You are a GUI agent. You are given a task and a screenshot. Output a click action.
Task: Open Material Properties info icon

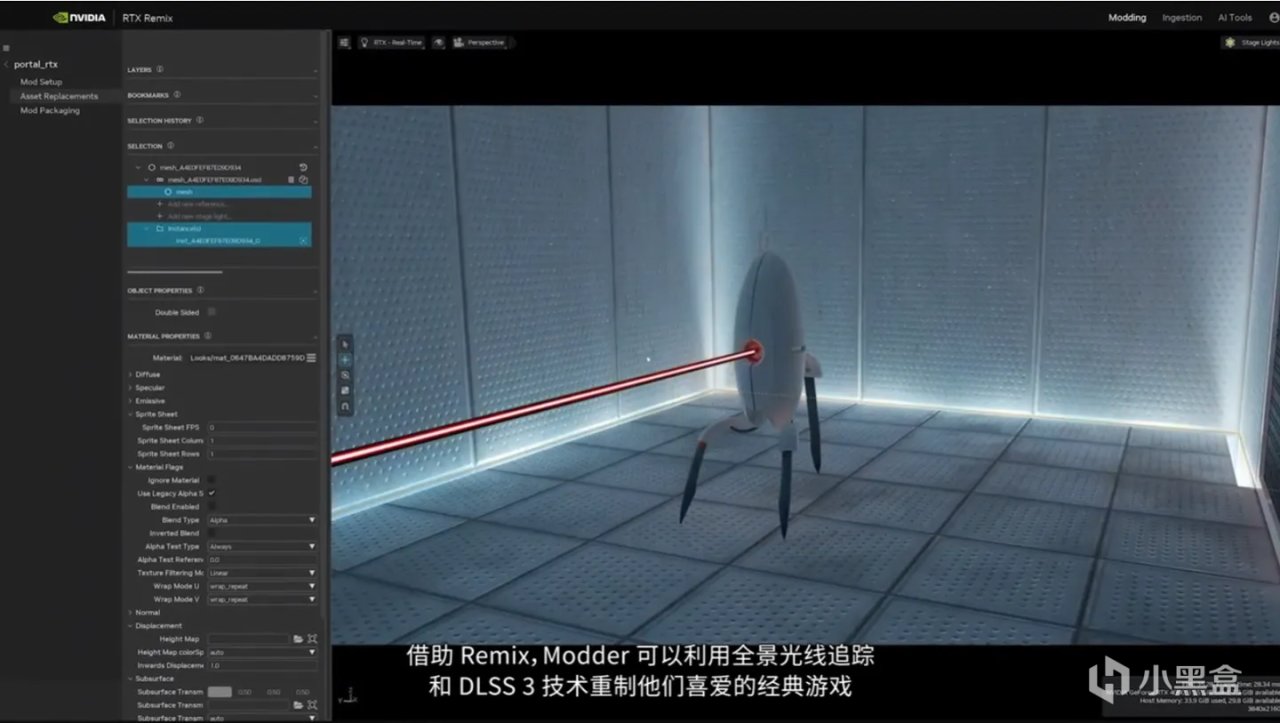208,336
